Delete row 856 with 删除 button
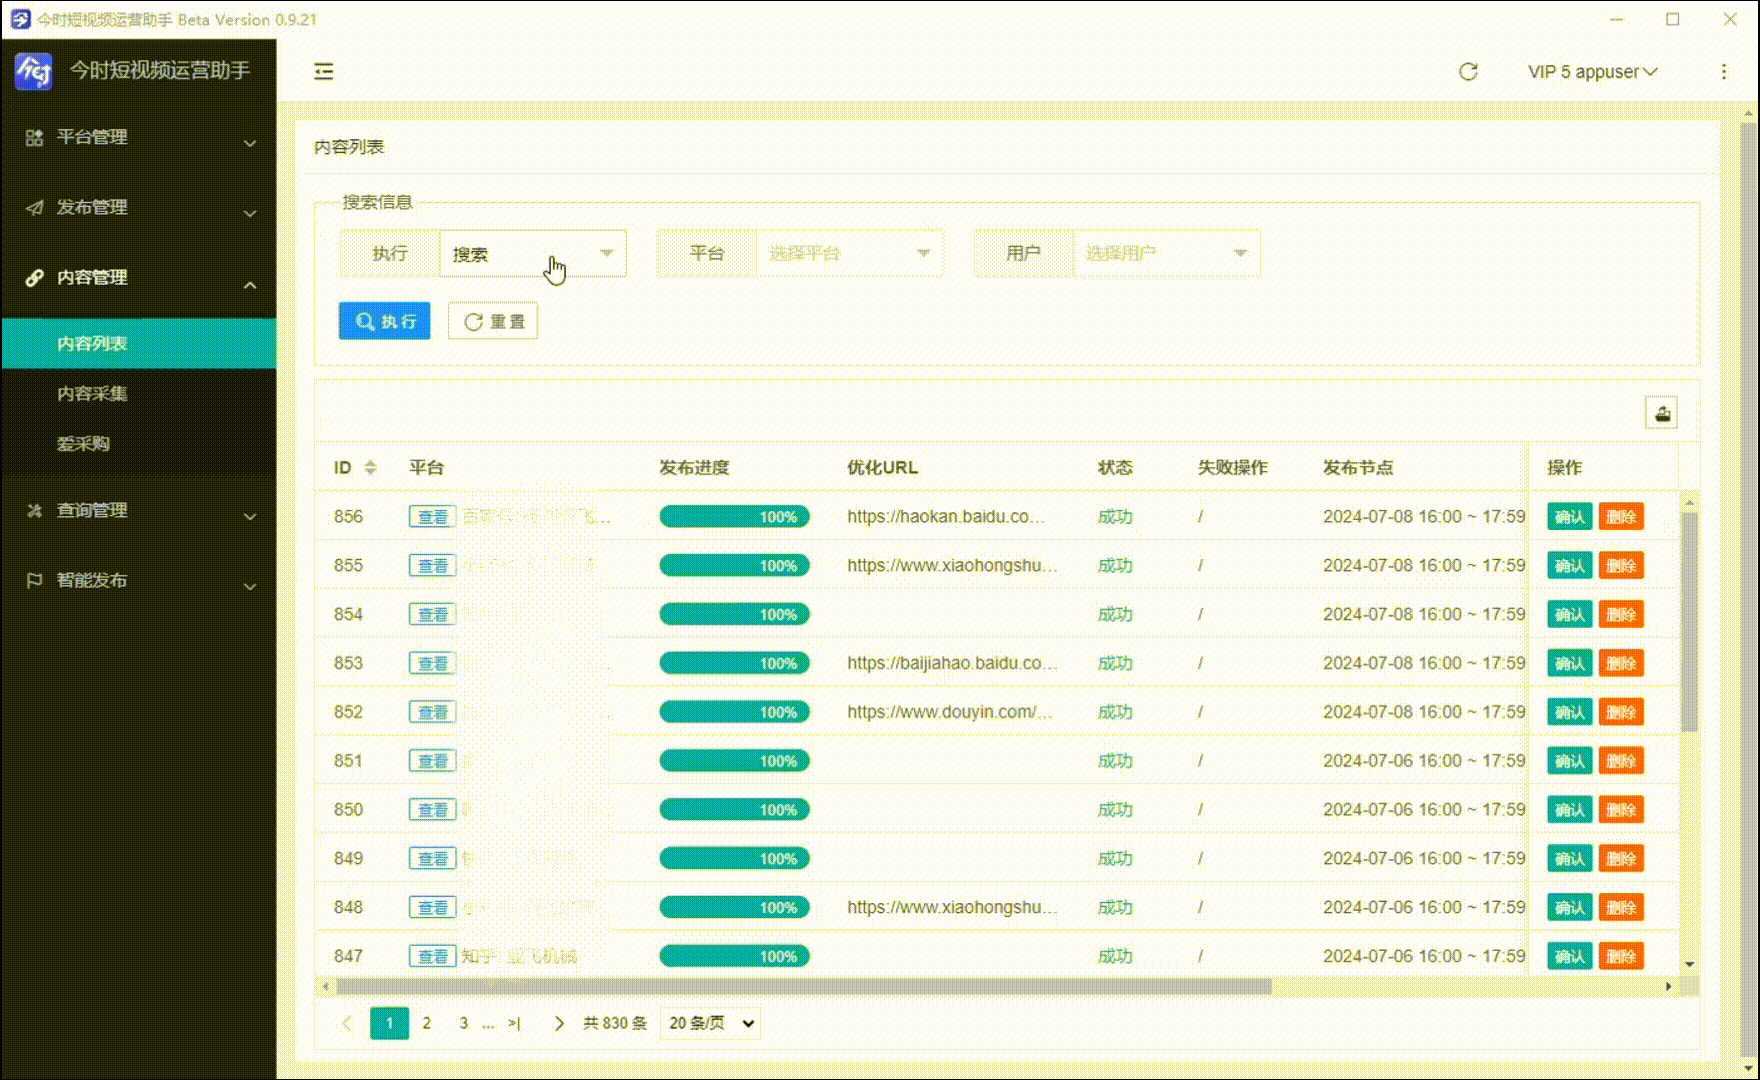Image resolution: width=1760 pixels, height=1080 pixels. pos(1620,517)
